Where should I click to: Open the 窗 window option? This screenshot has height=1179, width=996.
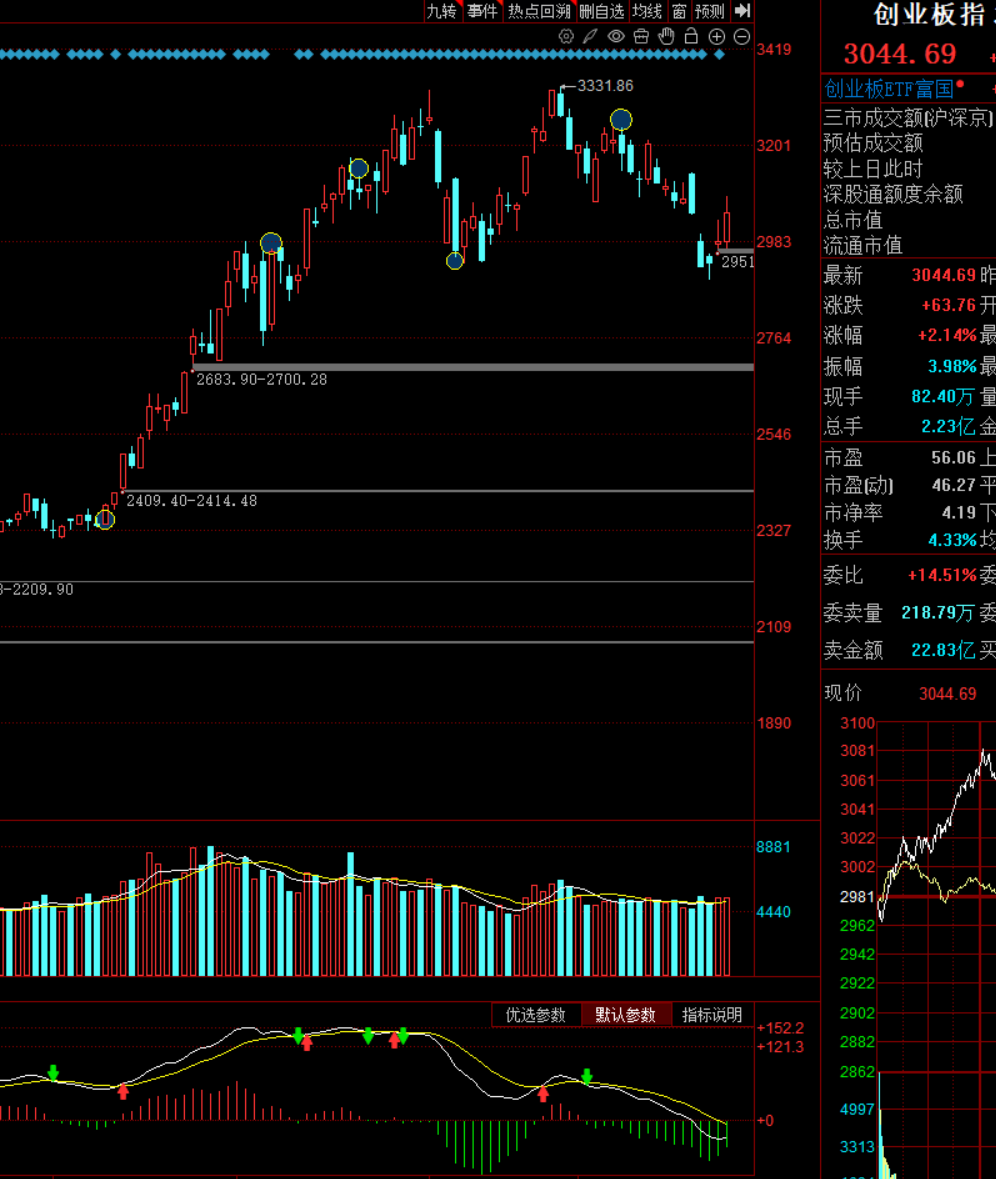tap(679, 11)
